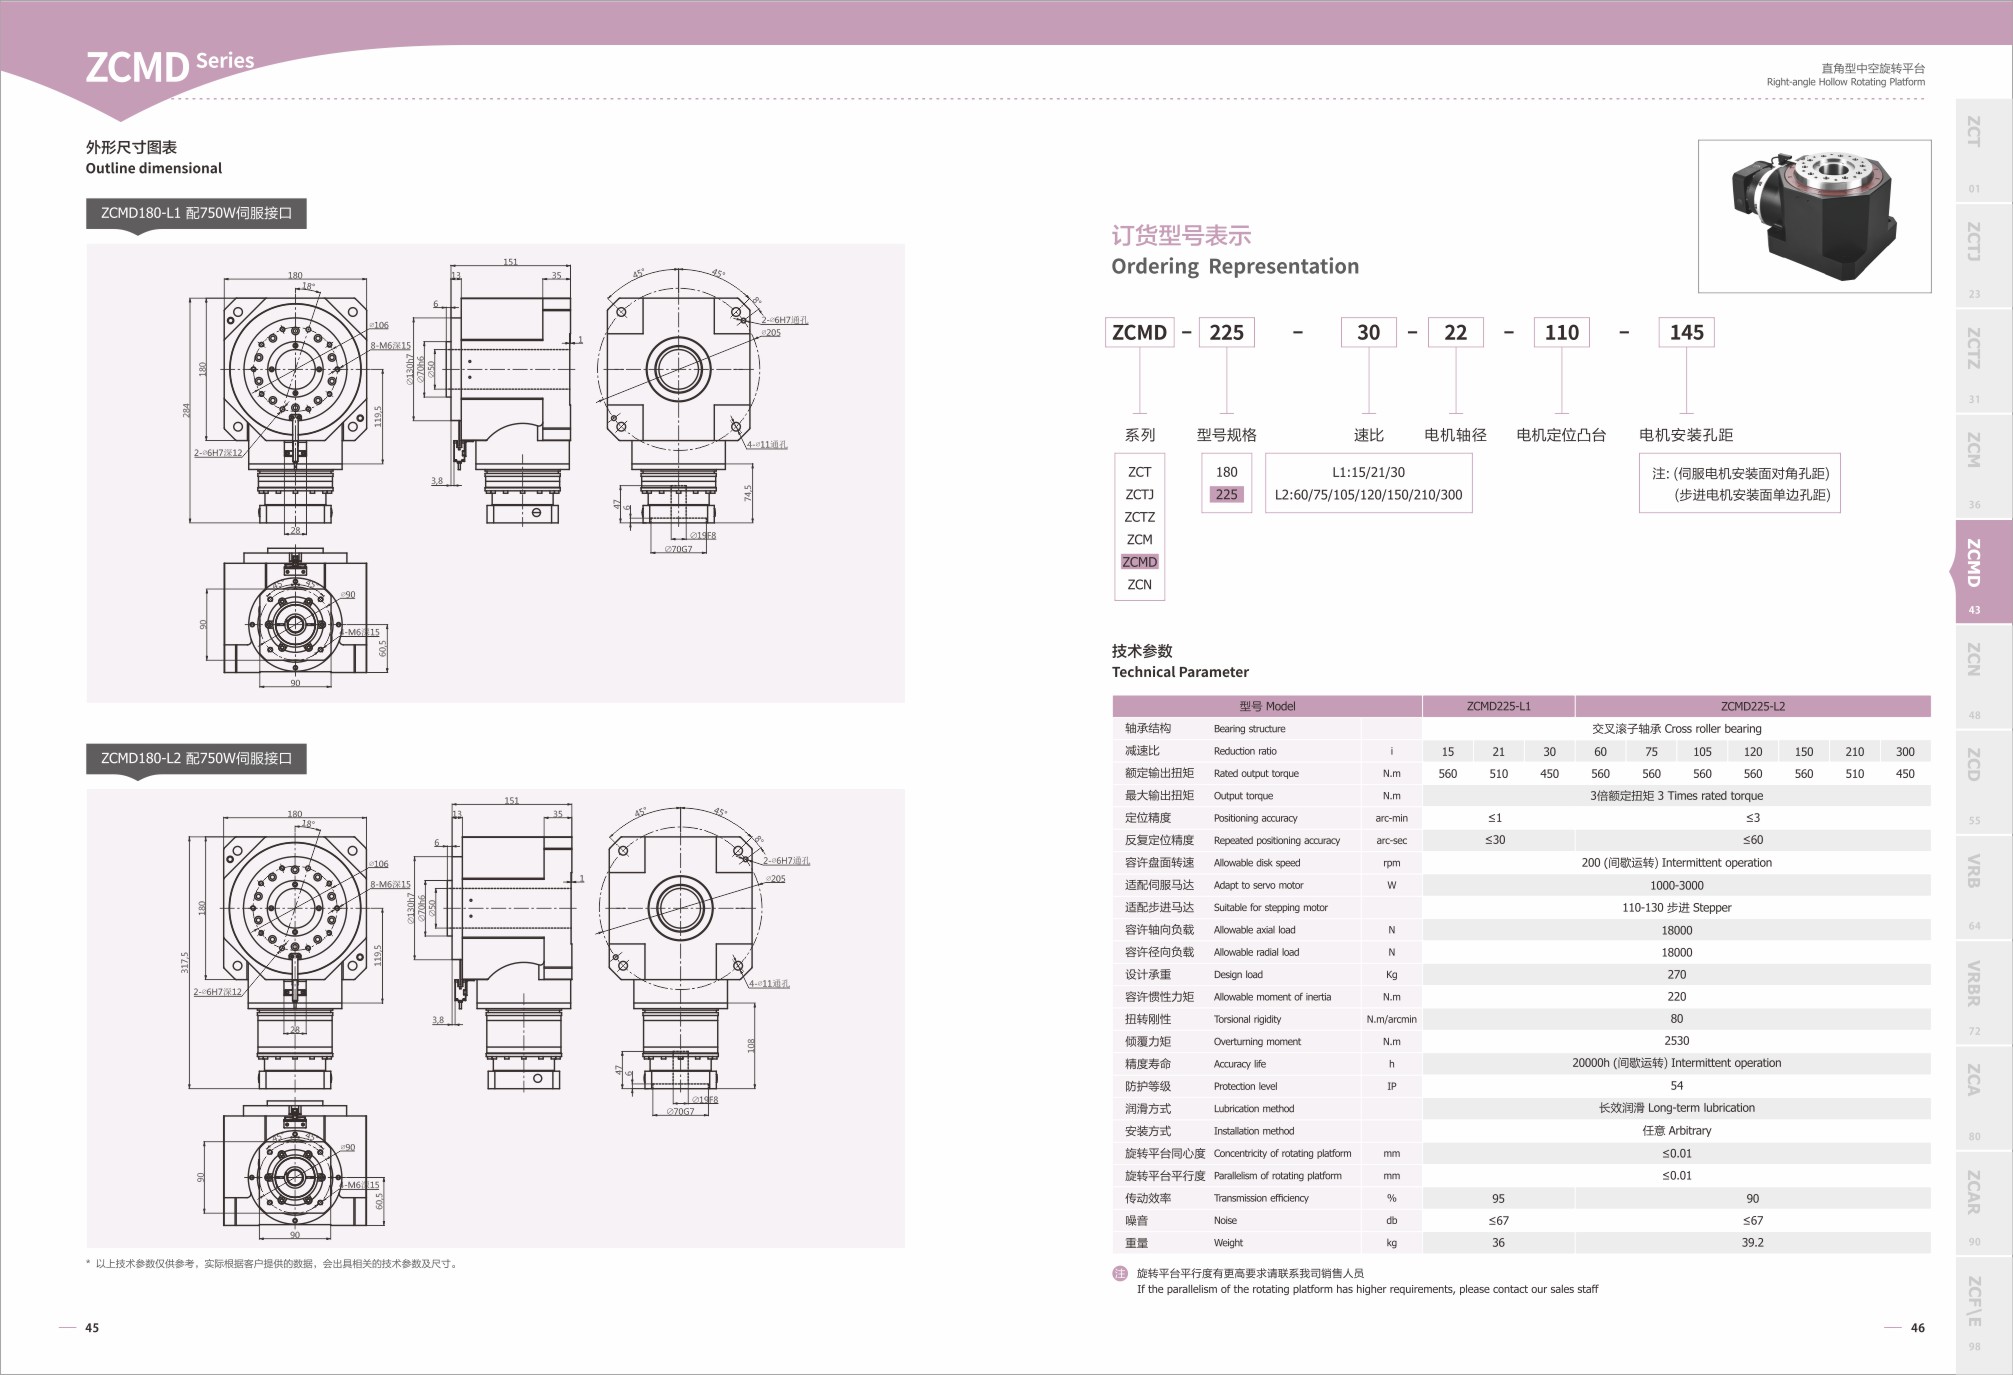2013x1375 pixels.
Task: Select the highlighted ZCMD side index tab
Action: pos(1981,571)
